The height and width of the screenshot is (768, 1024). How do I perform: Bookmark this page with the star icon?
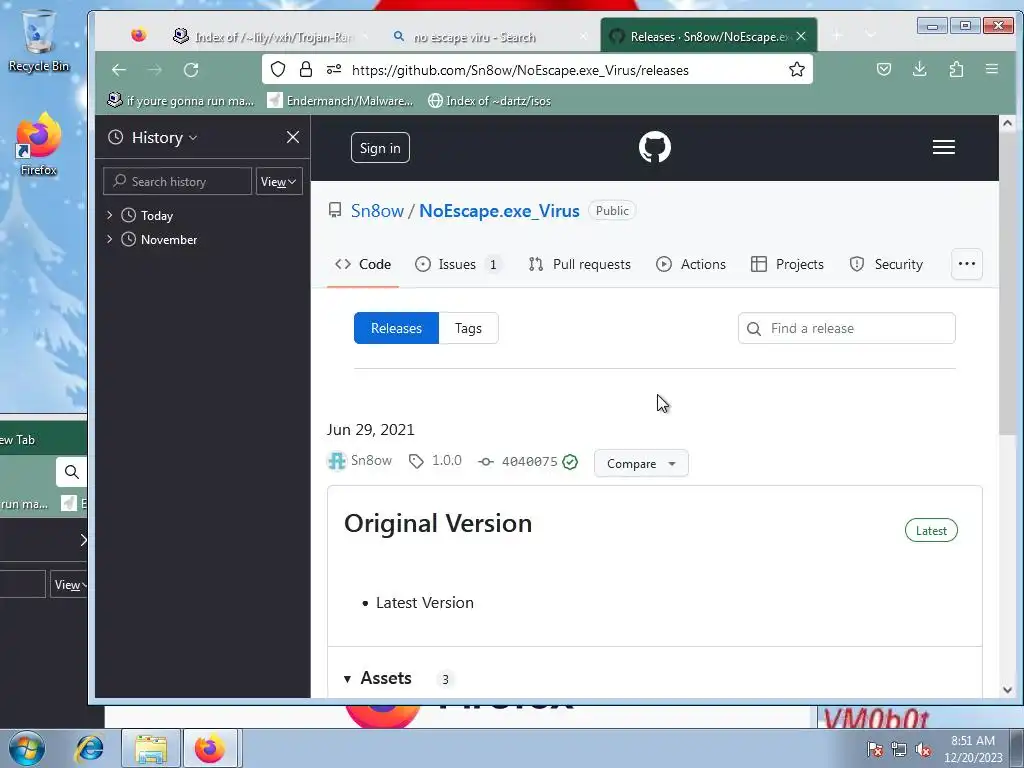[x=797, y=69]
